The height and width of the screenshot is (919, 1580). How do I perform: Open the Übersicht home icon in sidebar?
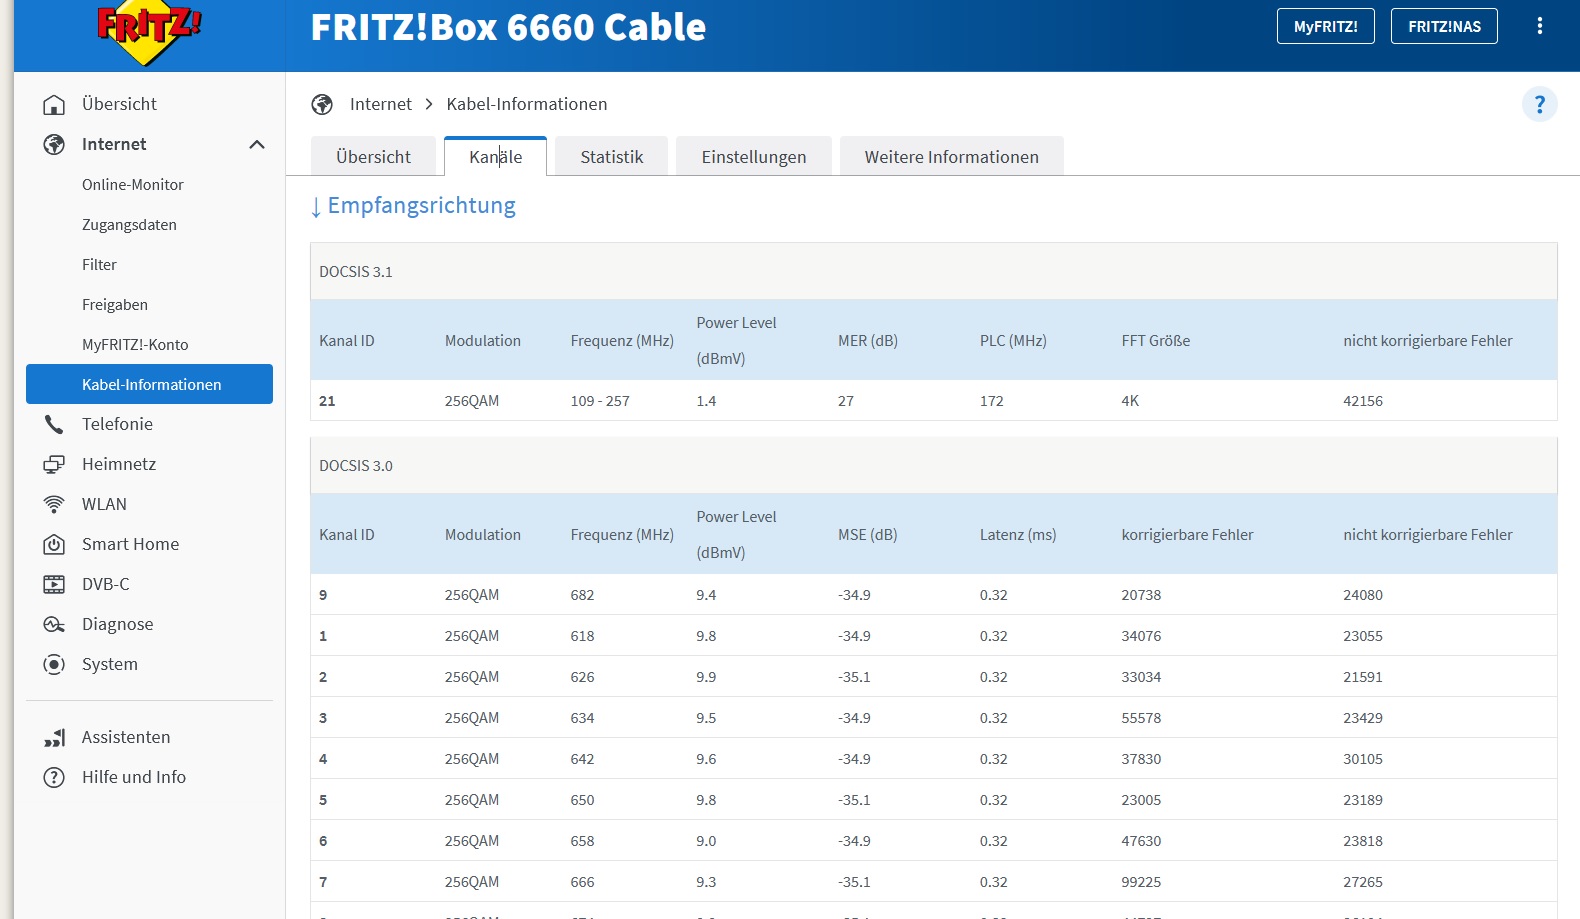pyautogui.click(x=54, y=104)
